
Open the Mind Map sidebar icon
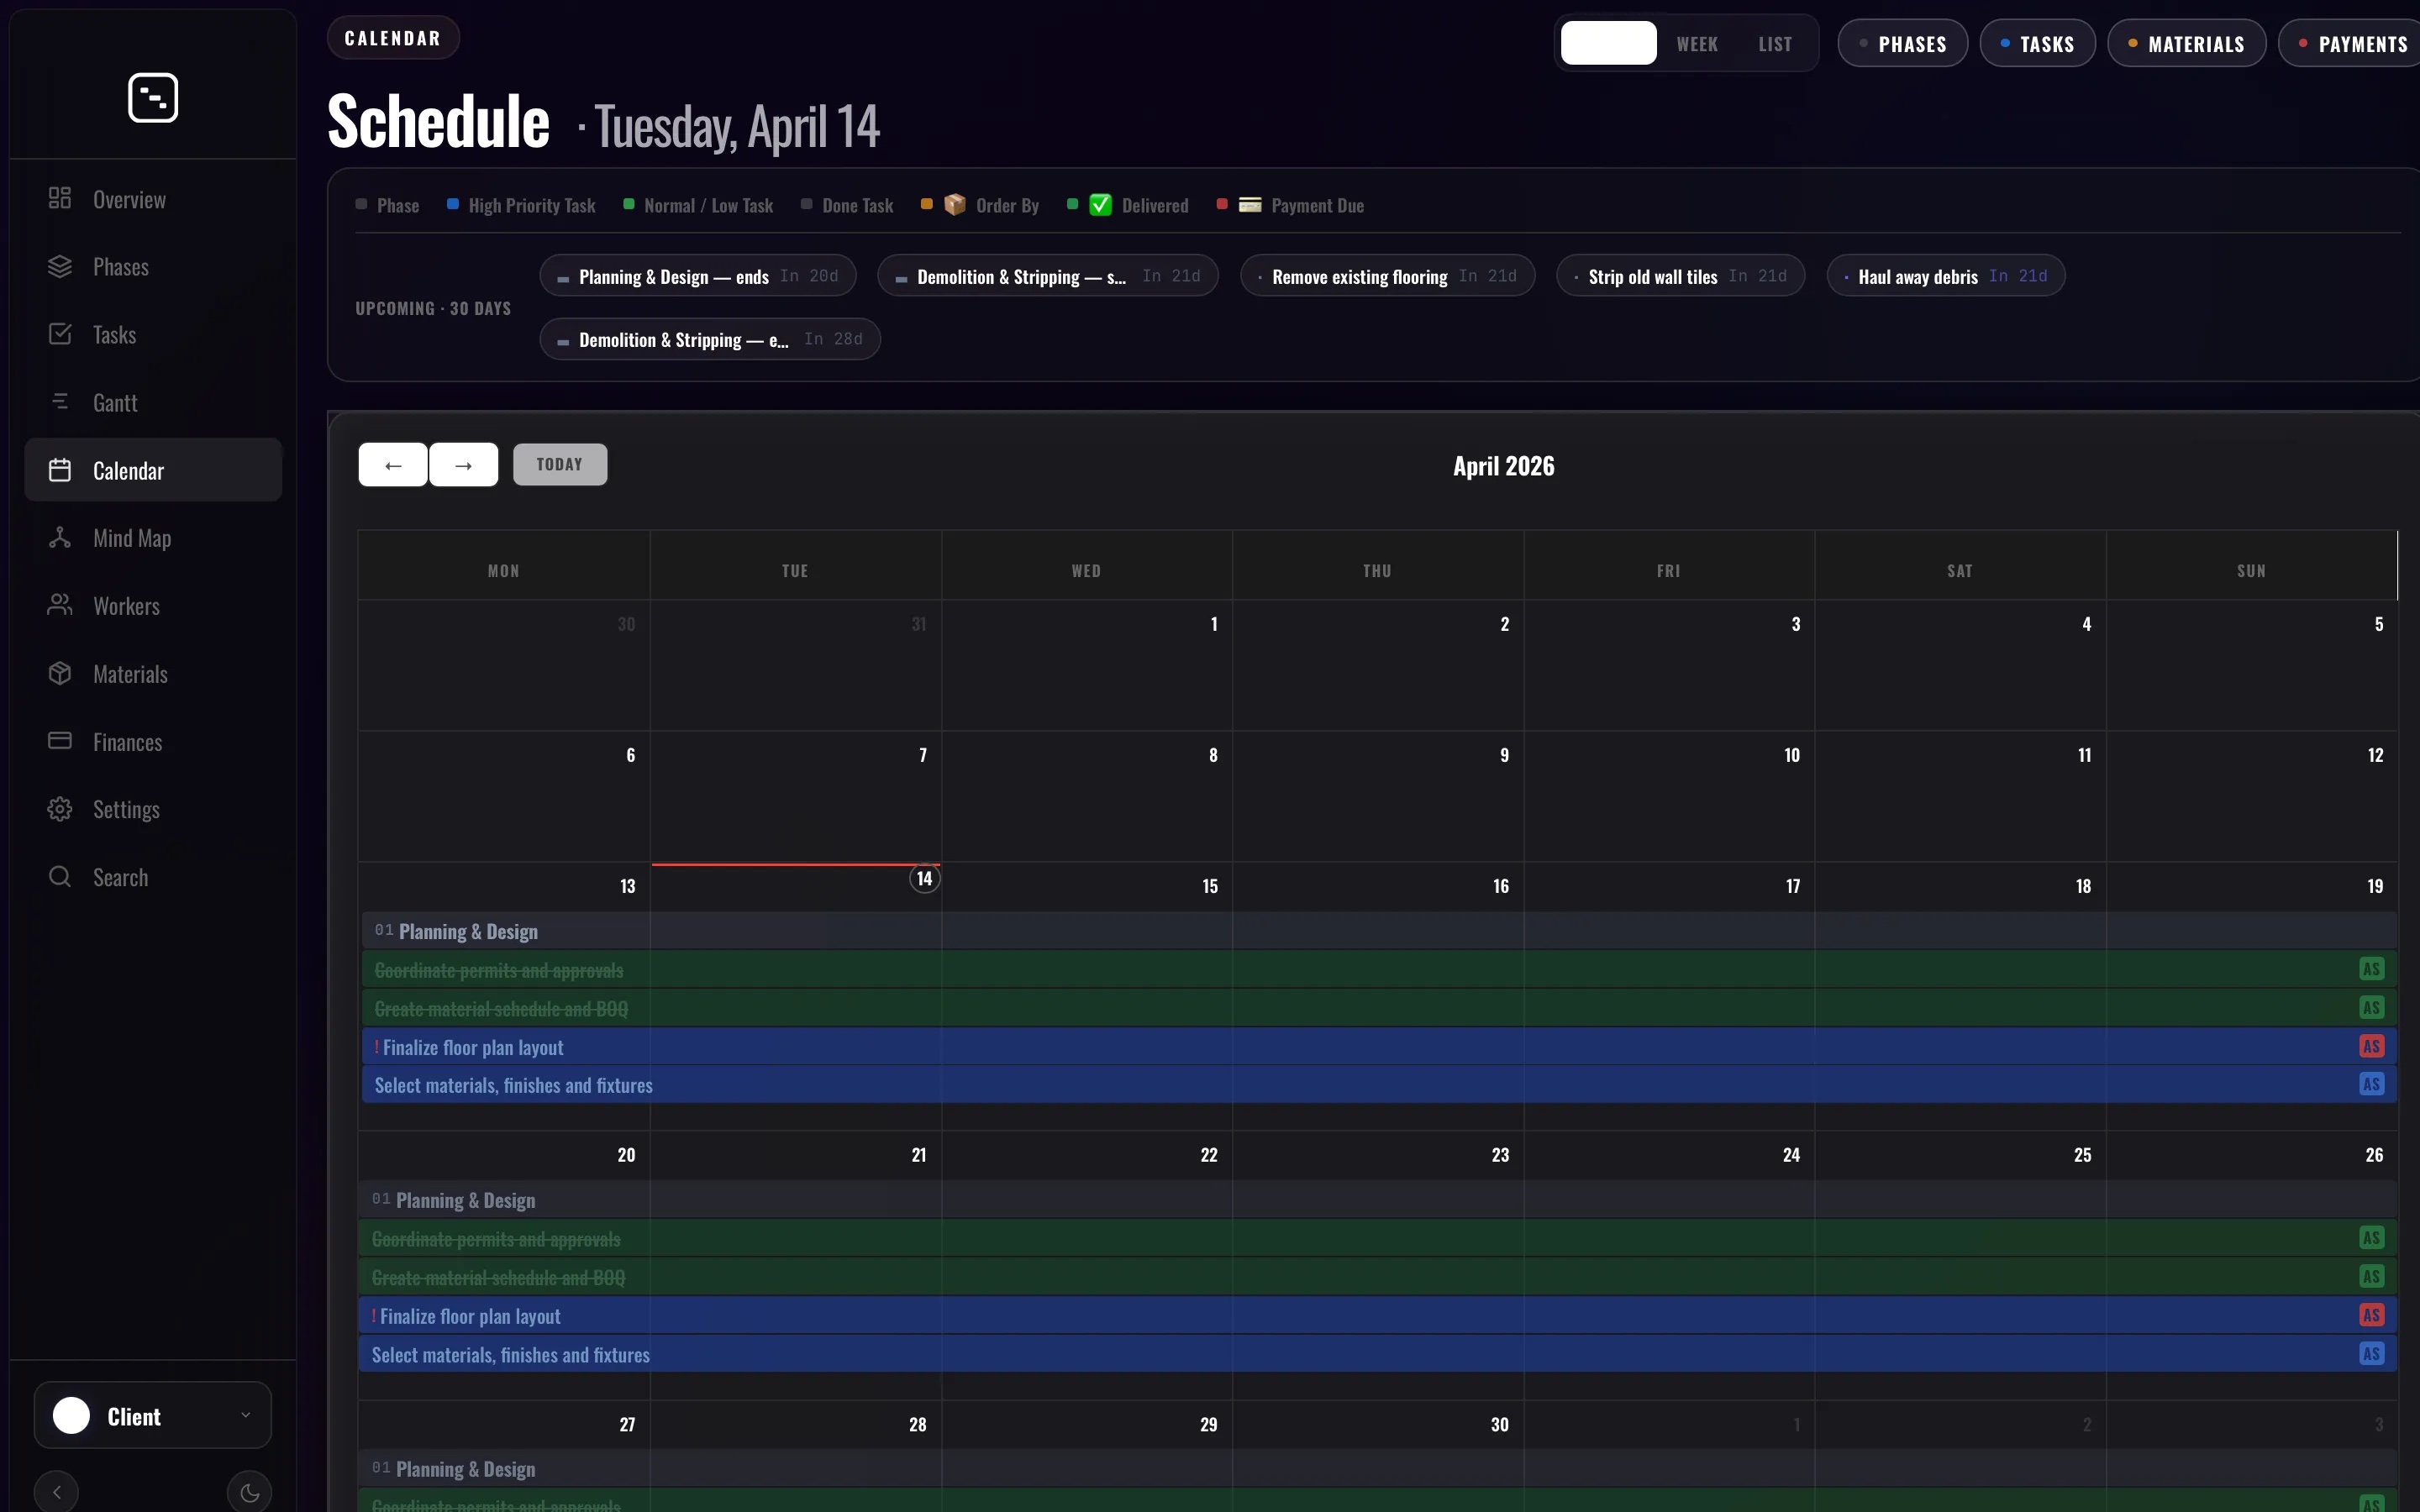click(60, 538)
